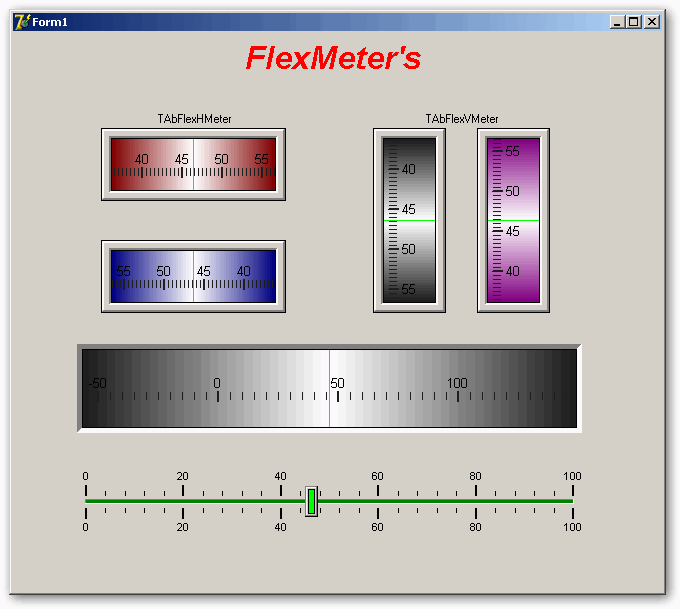
Task: Click the FlexMeter's red heading
Action: [x=333, y=58]
